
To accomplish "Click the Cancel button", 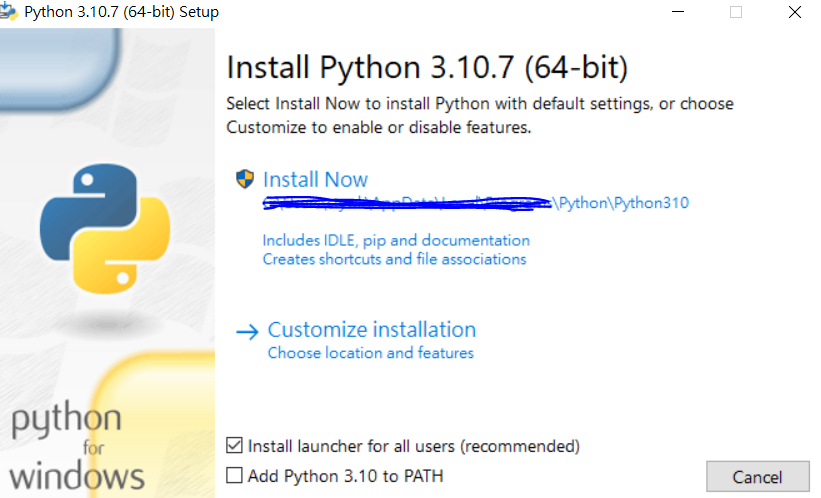I will tap(757, 477).
